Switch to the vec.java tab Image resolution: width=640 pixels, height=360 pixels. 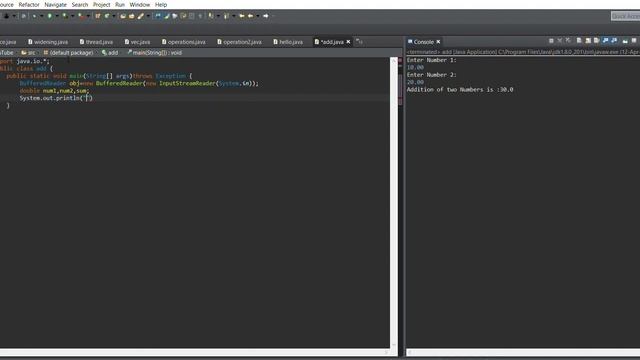pos(138,42)
